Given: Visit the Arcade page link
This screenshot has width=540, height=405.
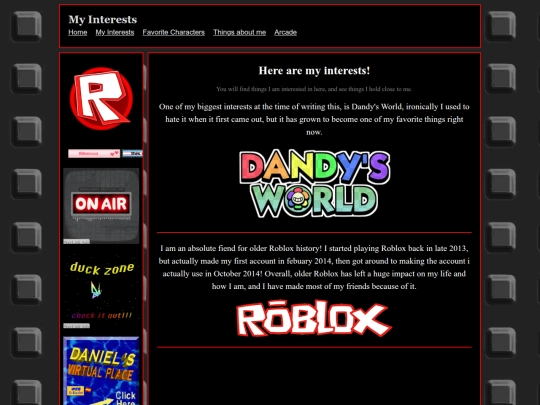Looking at the screenshot, I should [x=285, y=32].
